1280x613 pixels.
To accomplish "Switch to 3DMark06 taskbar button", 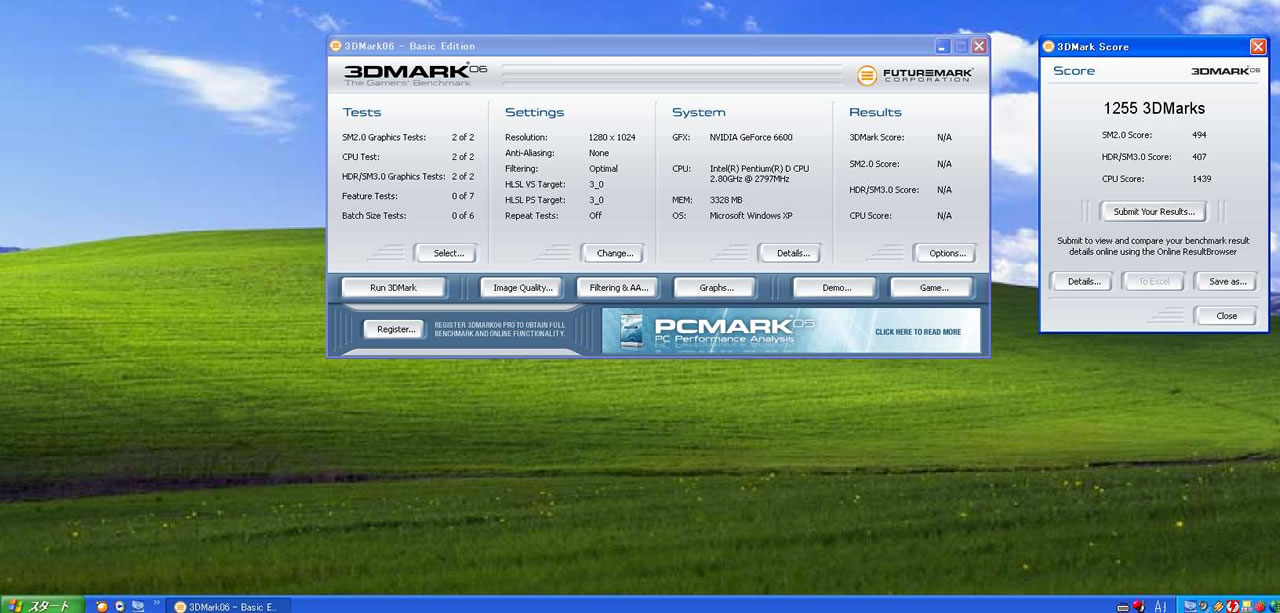I will click(227, 606).
